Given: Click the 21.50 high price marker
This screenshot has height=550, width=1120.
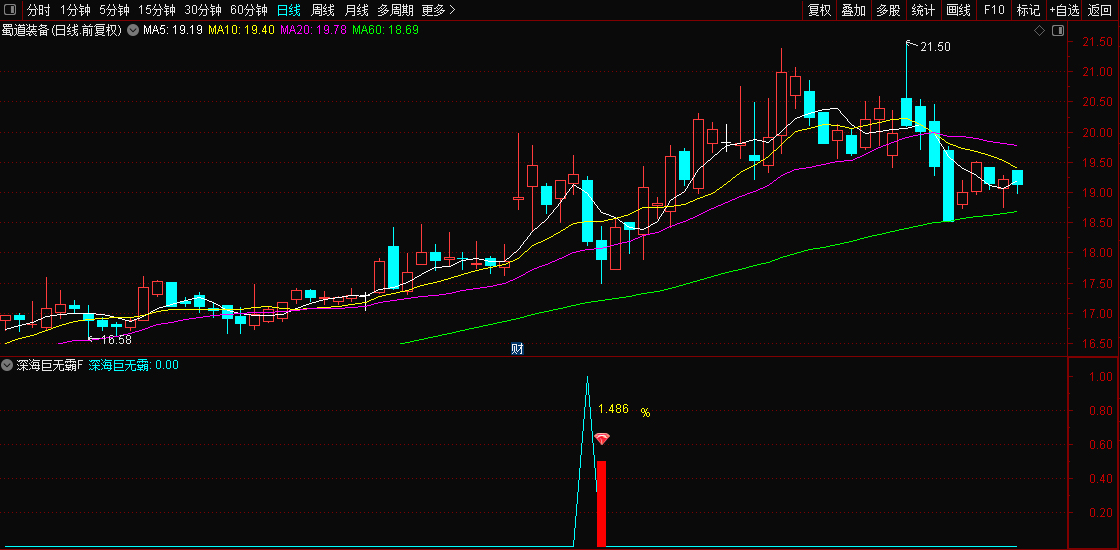Looking at the screenshot, I should 935,47.
